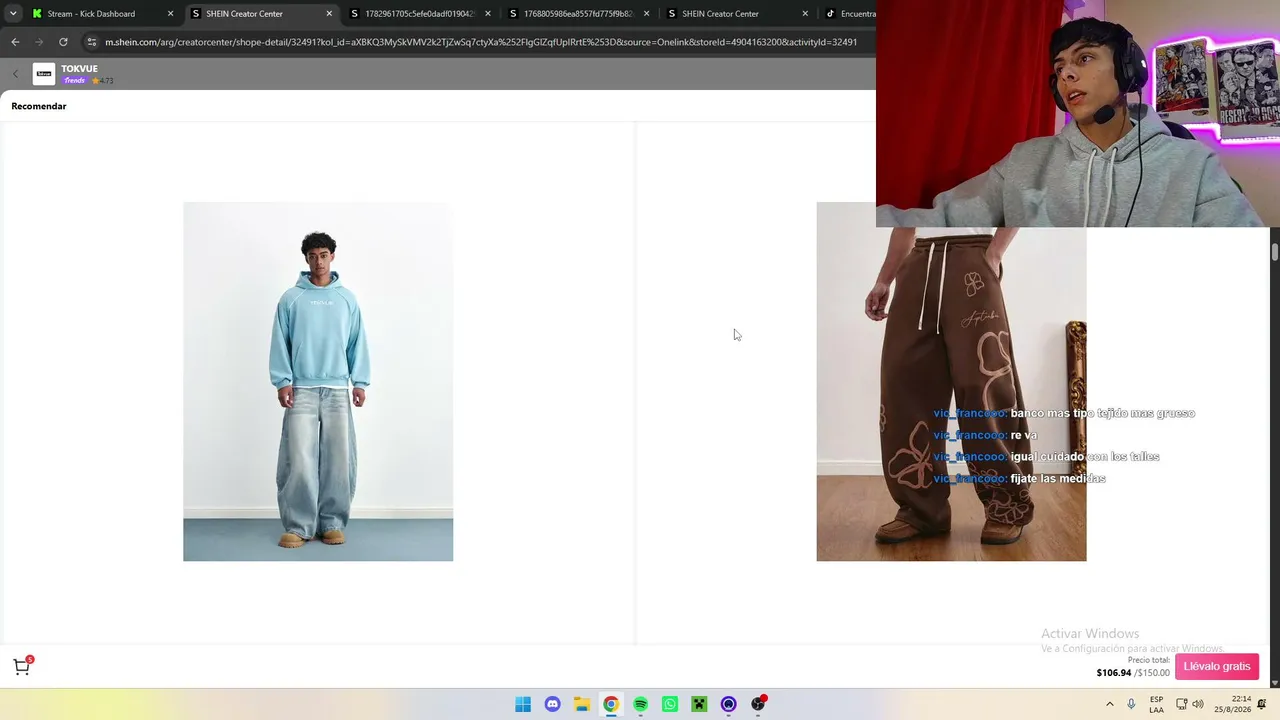Open the Windows Start menu
This screenshot has height=720, width=1280.
click(523, 704)
